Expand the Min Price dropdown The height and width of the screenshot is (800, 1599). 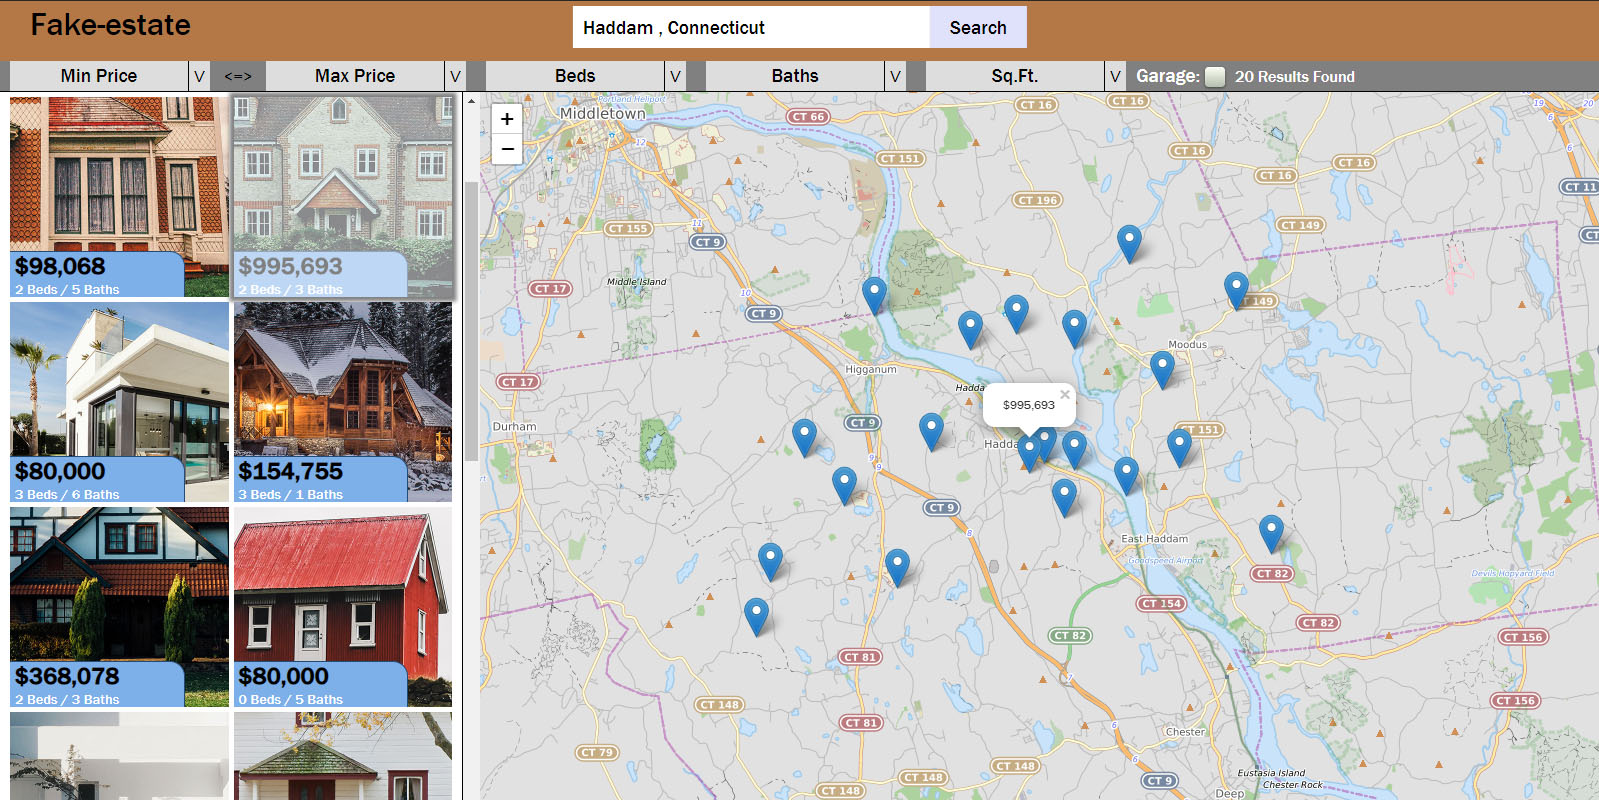click(x=199, y=76)
